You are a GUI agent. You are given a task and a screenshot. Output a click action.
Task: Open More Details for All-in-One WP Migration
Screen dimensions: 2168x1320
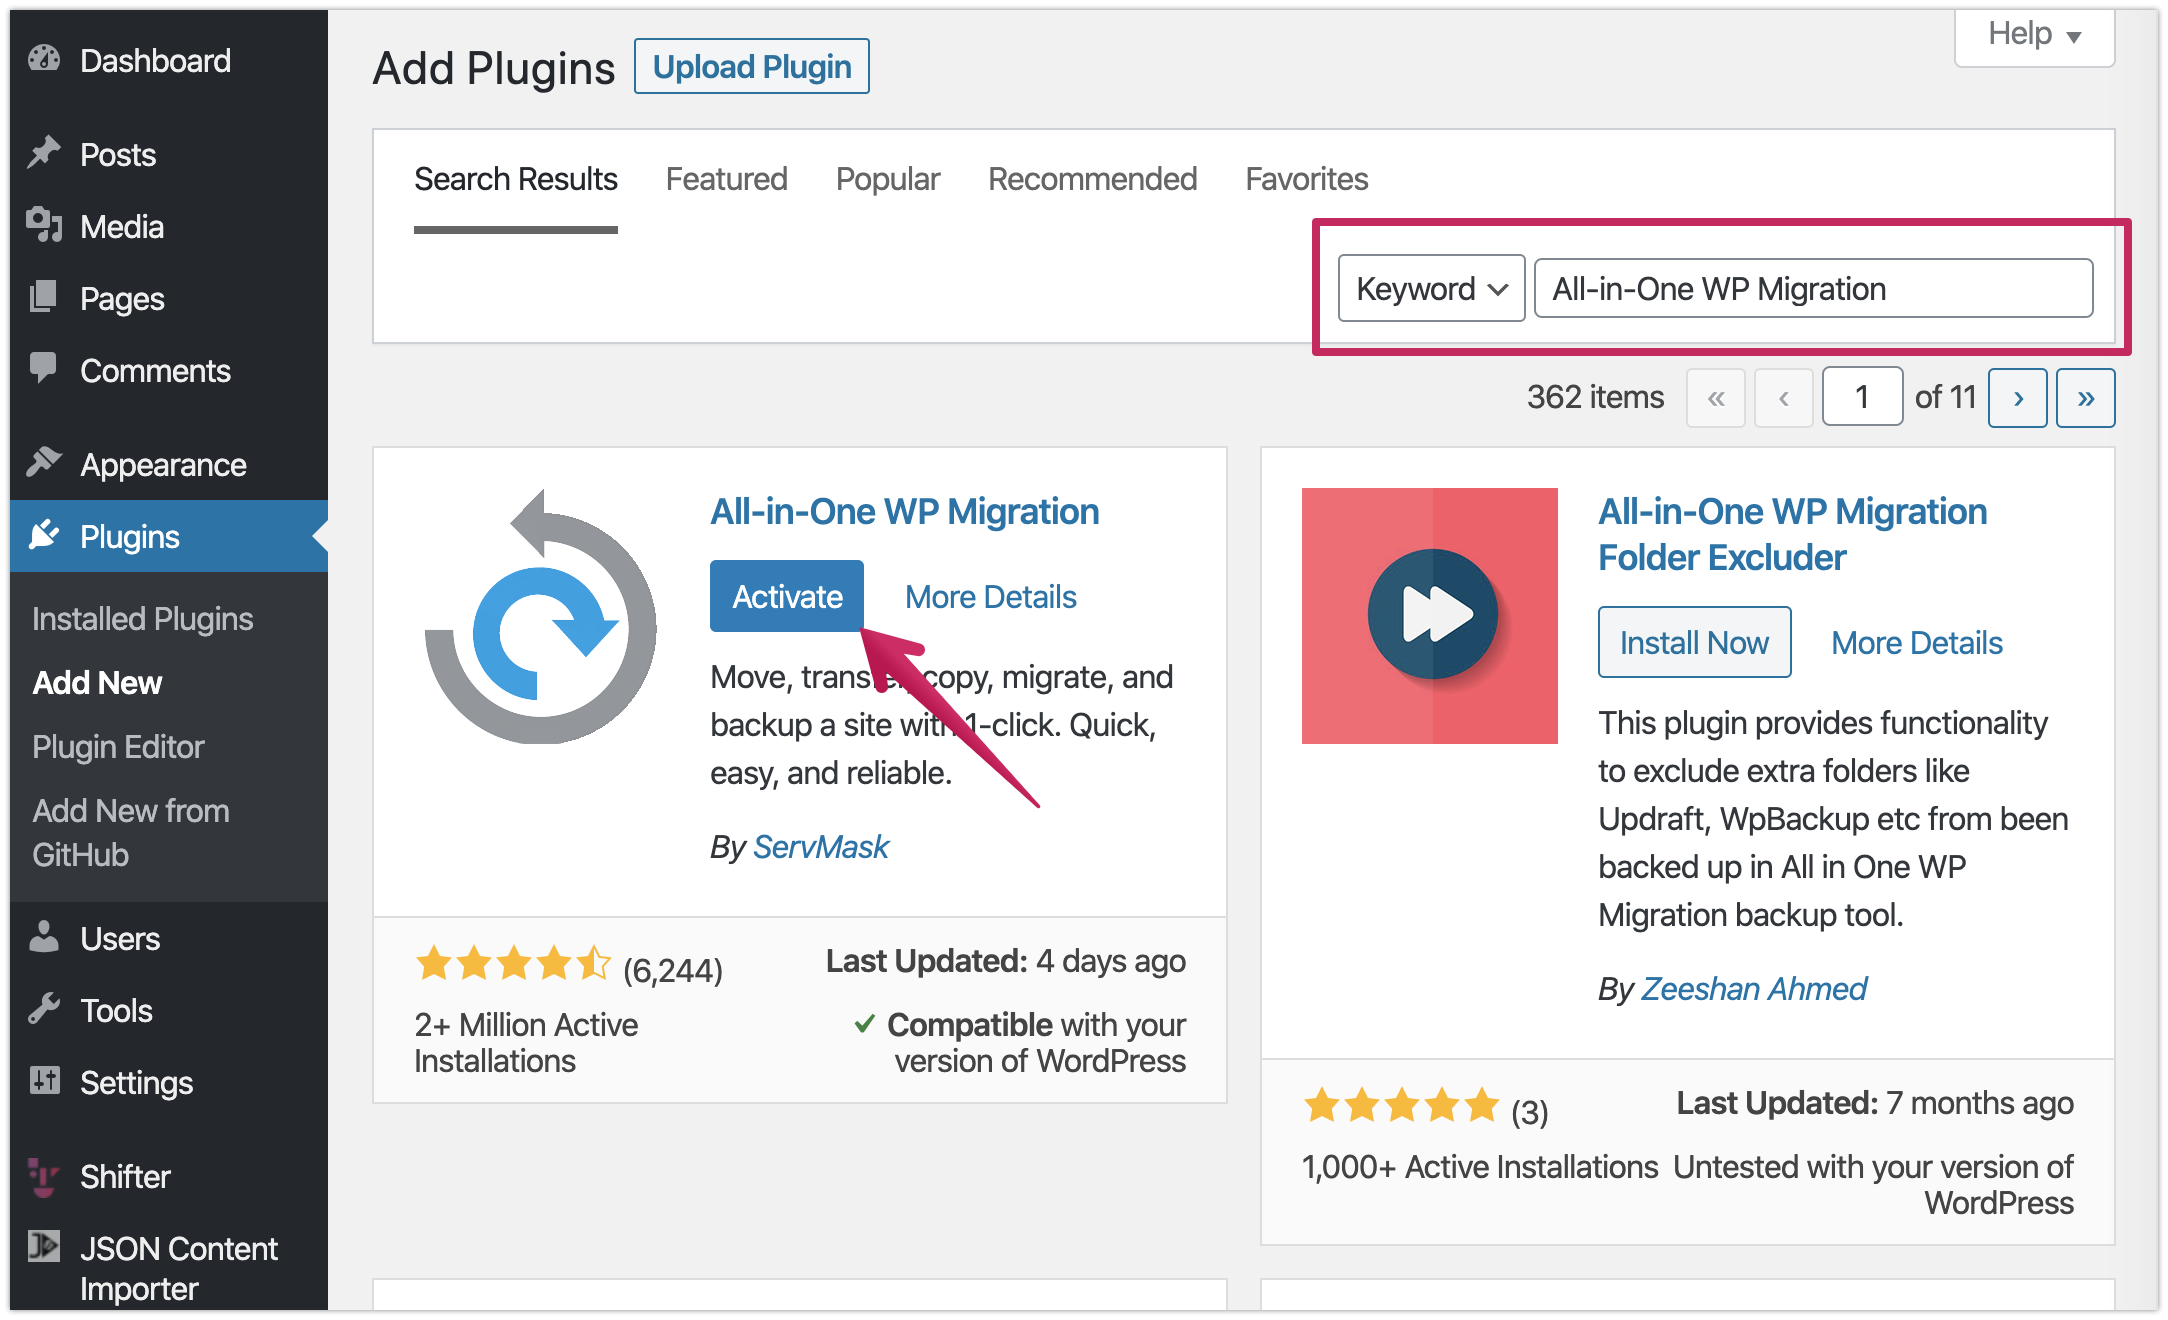[991, 597]
